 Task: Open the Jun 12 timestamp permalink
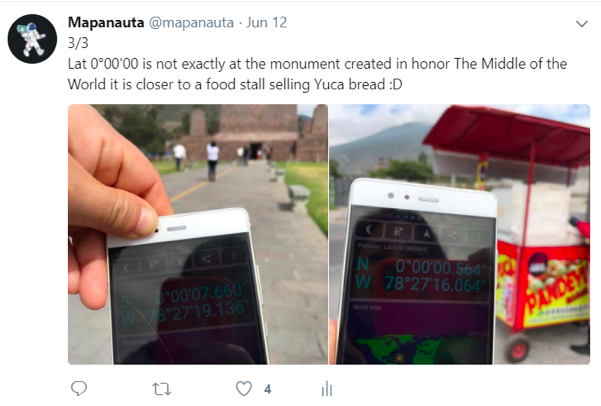click(266, 22)
